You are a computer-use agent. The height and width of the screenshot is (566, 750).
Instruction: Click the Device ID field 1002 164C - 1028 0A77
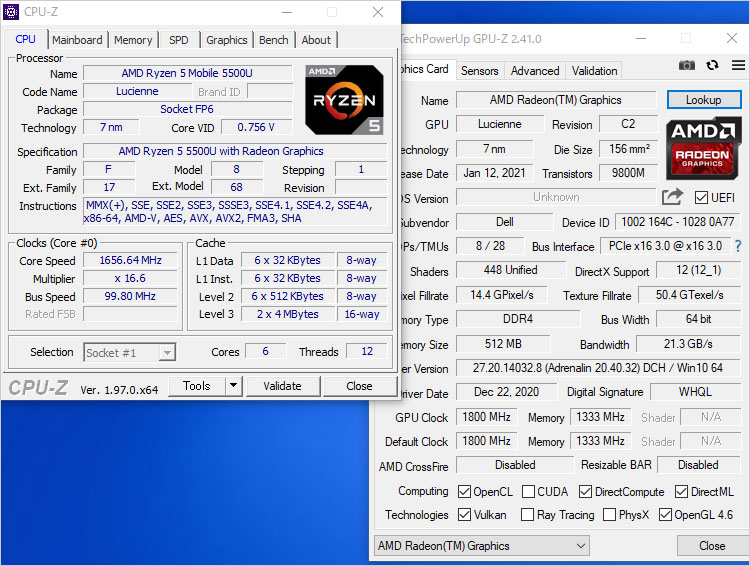(677, 222)
